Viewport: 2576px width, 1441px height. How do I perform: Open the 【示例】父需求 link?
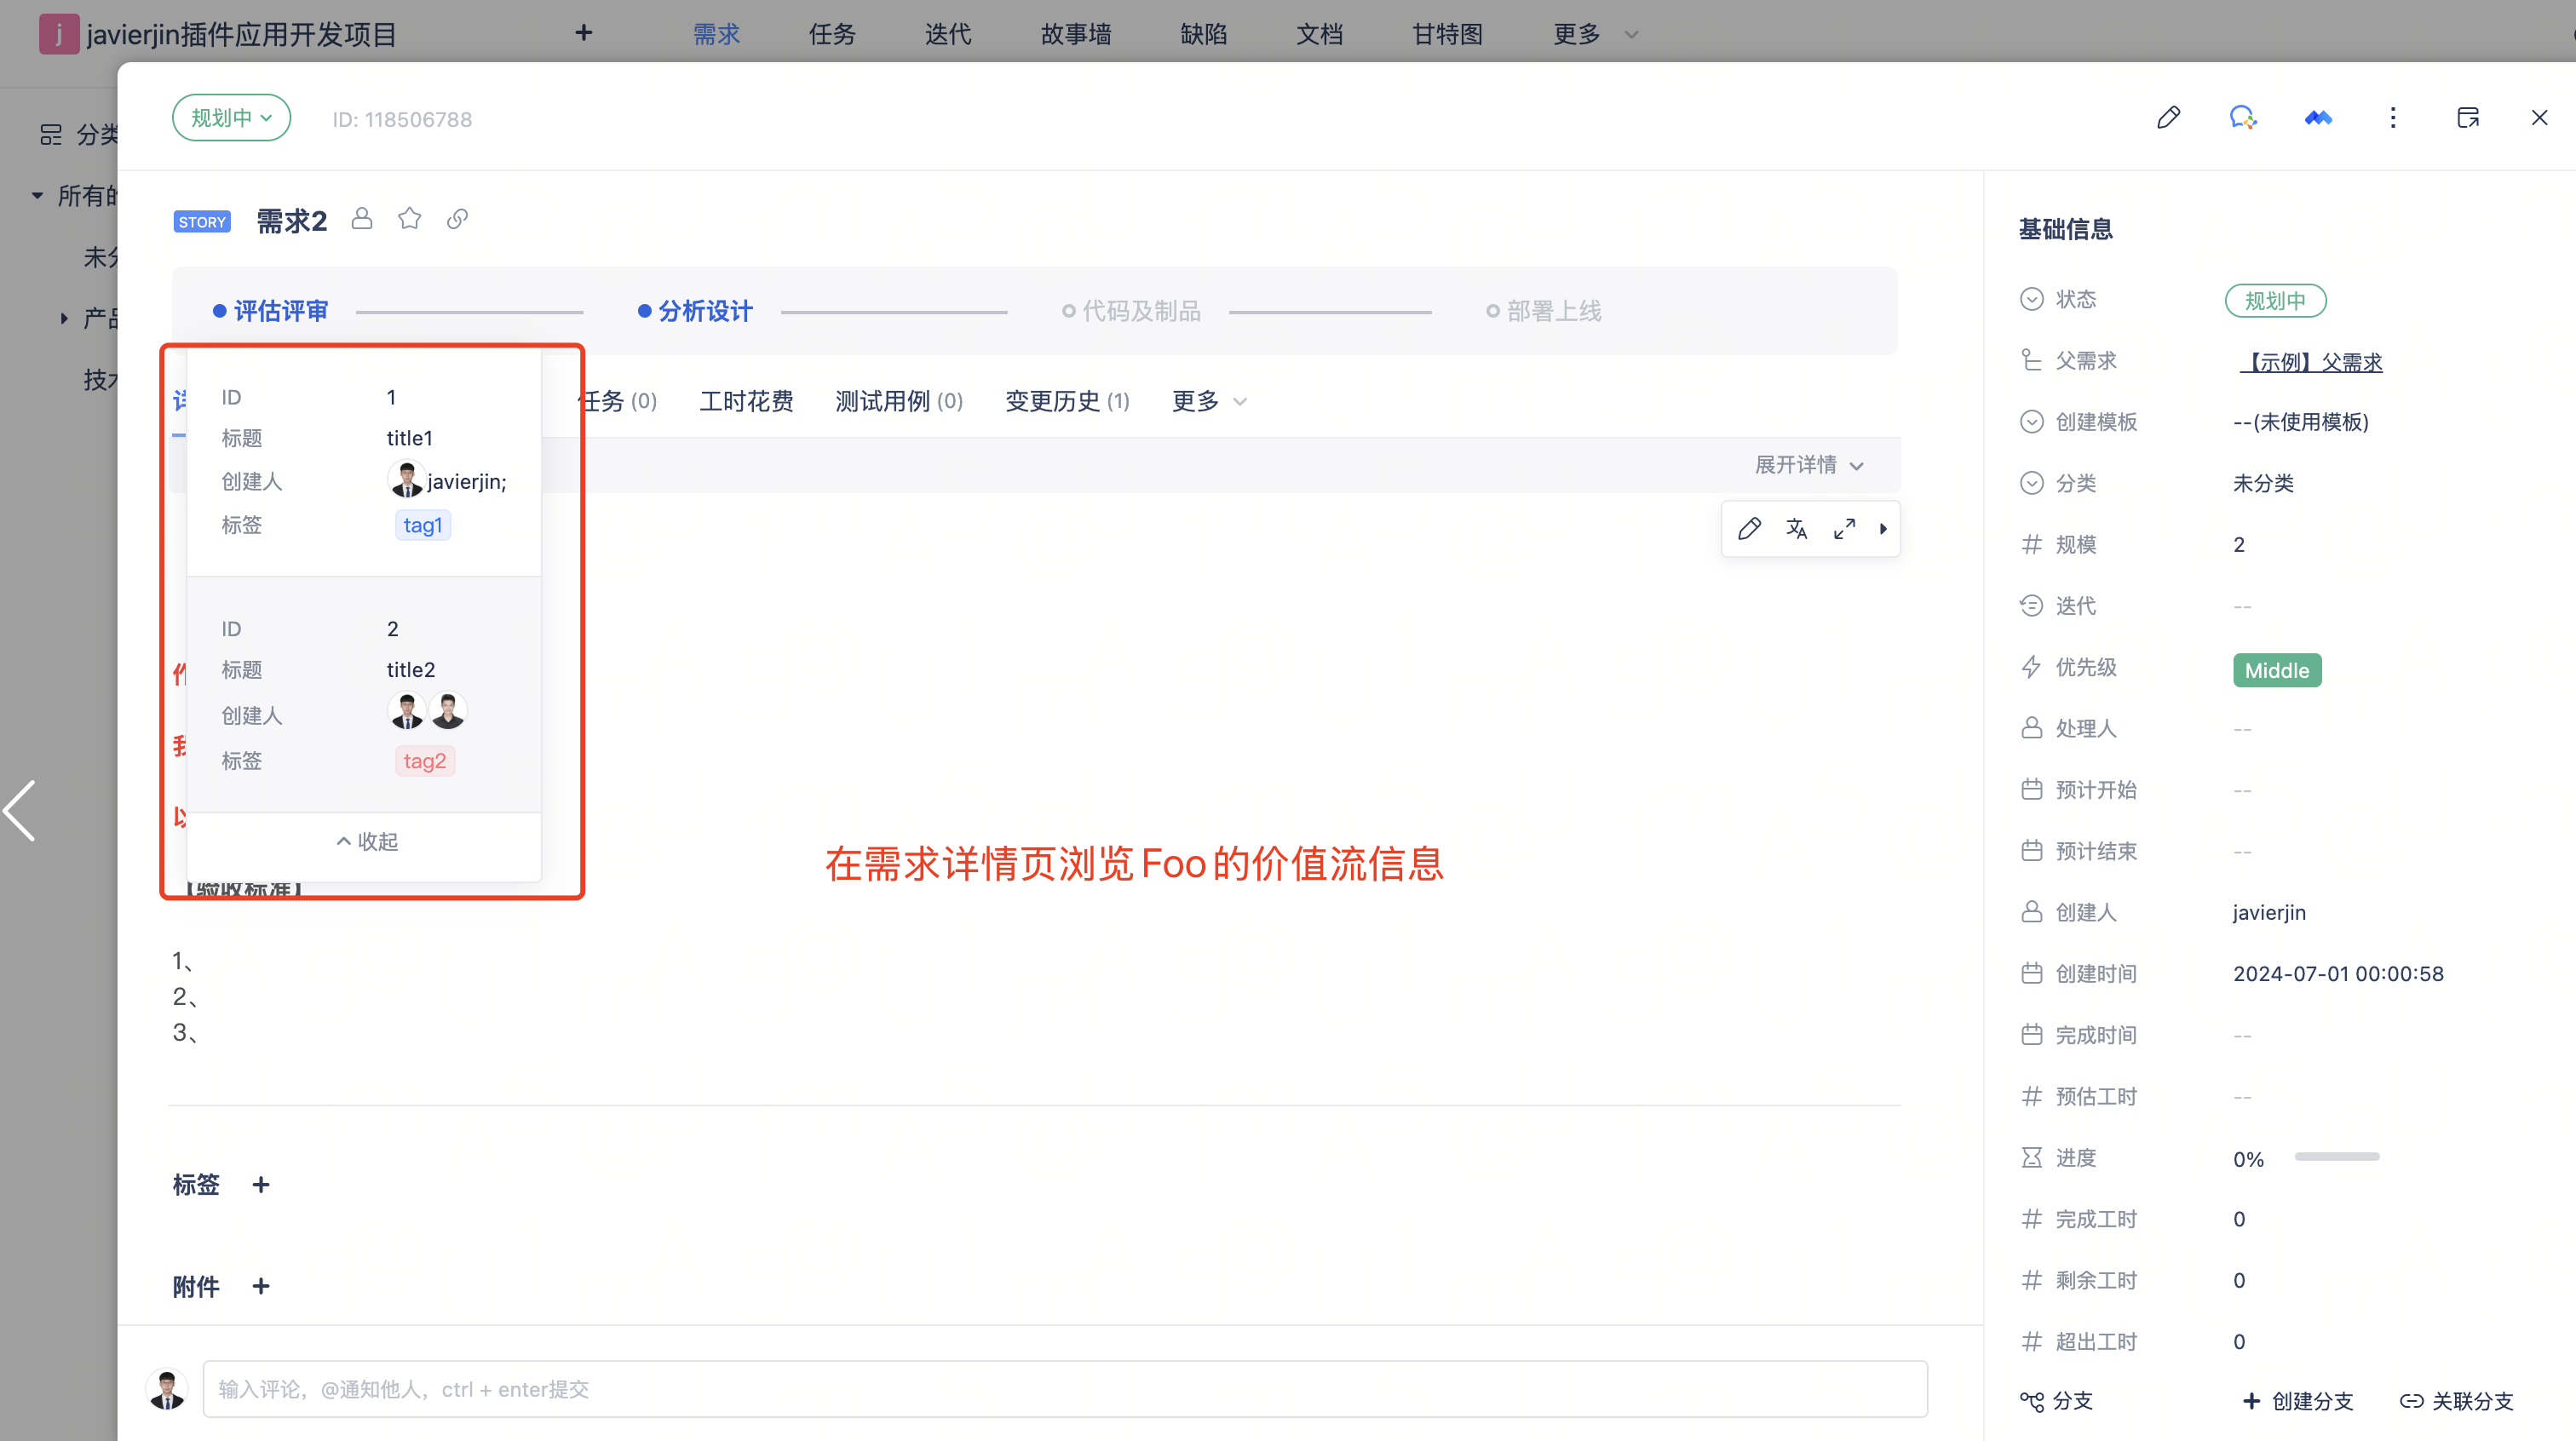(x=2310, y=362)
